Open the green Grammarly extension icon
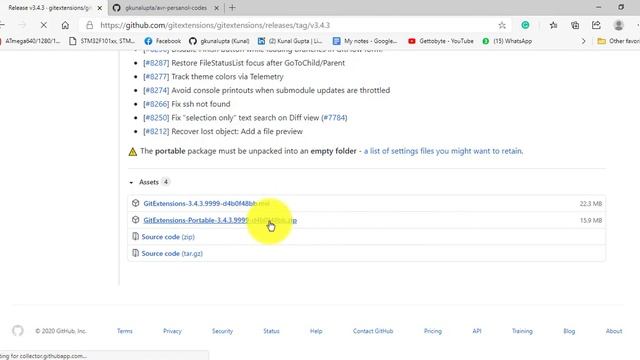This screenshot has width=640, height=360. (x=525, y=25)
